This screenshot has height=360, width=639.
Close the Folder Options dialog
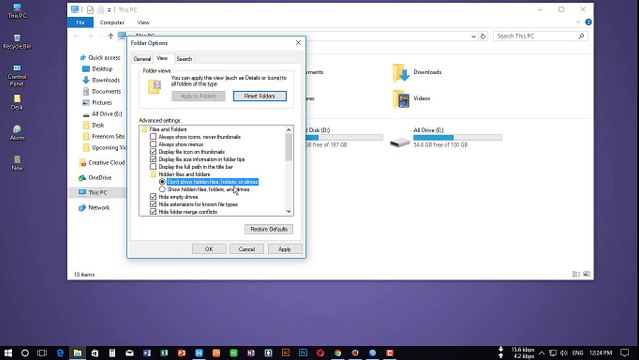298,42
